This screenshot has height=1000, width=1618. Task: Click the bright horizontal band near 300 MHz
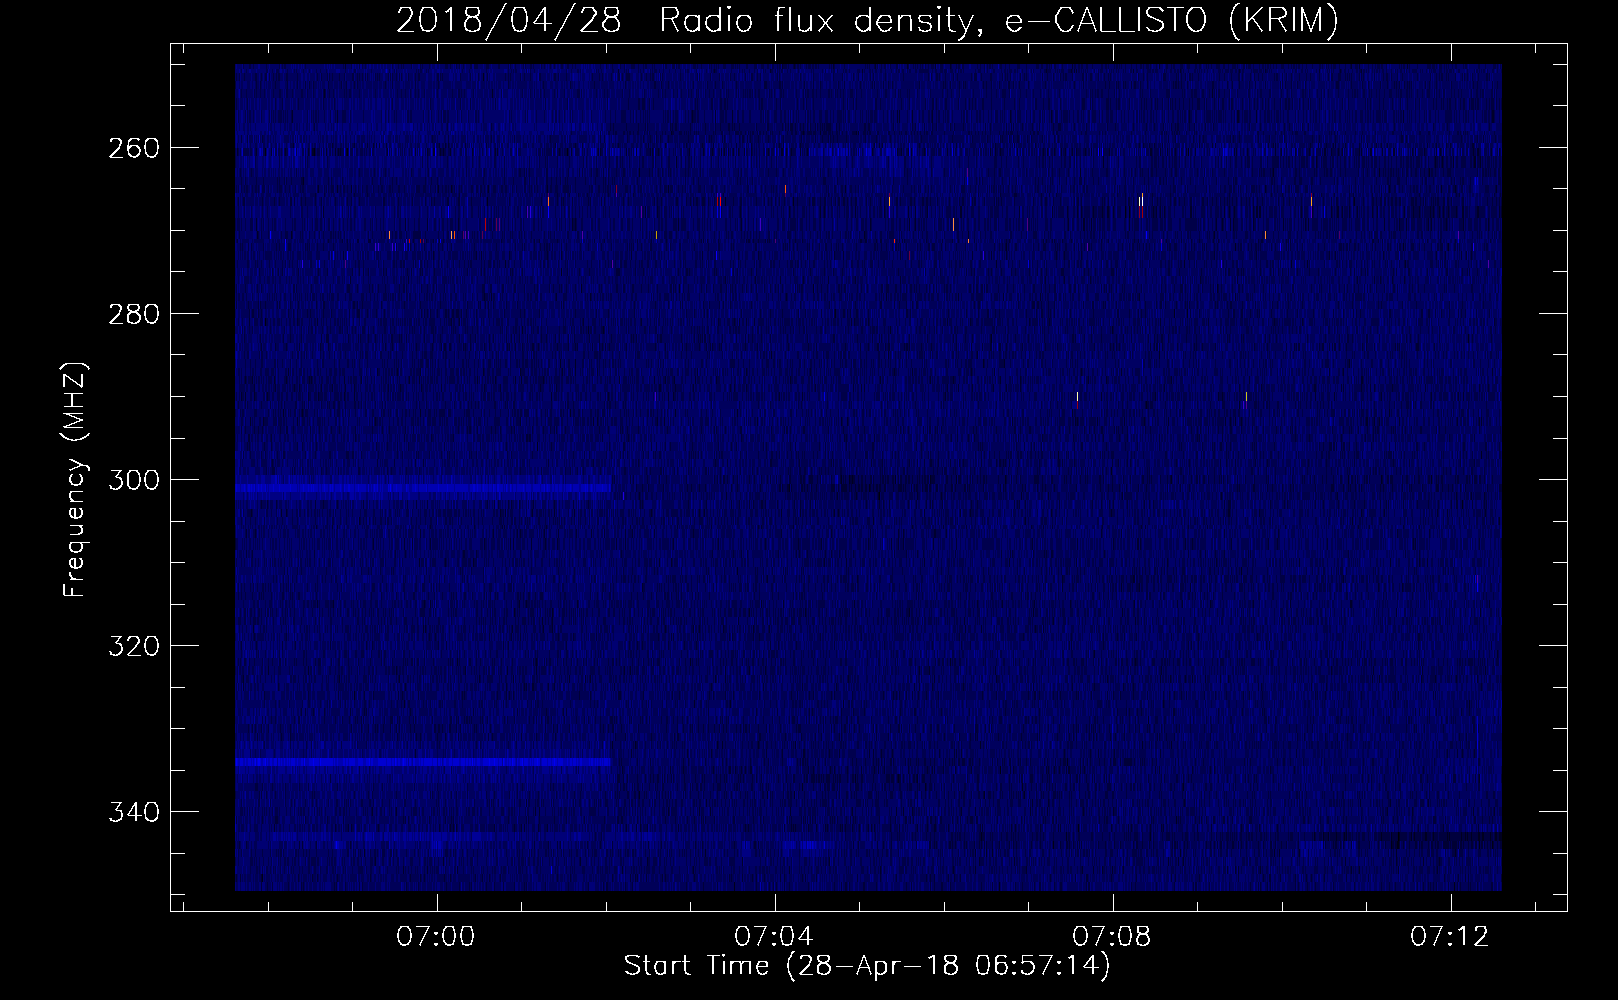tap(423, 489)
